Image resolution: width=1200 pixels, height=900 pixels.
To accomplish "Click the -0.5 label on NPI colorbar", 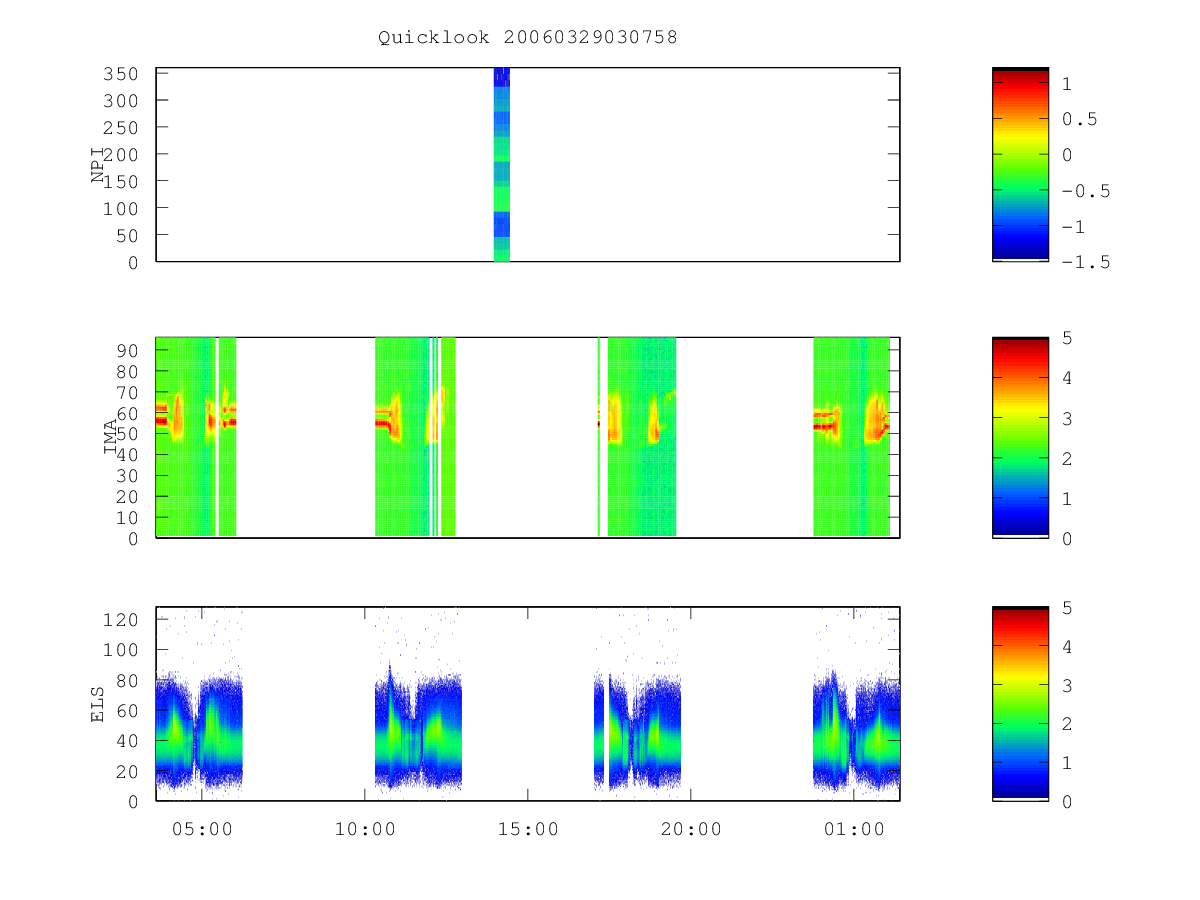I will pos(1086,190).
